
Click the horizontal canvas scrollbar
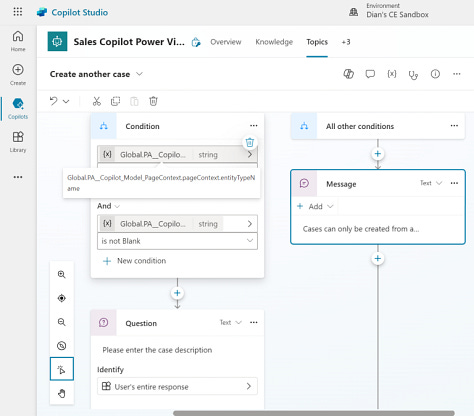click(314, 413)
